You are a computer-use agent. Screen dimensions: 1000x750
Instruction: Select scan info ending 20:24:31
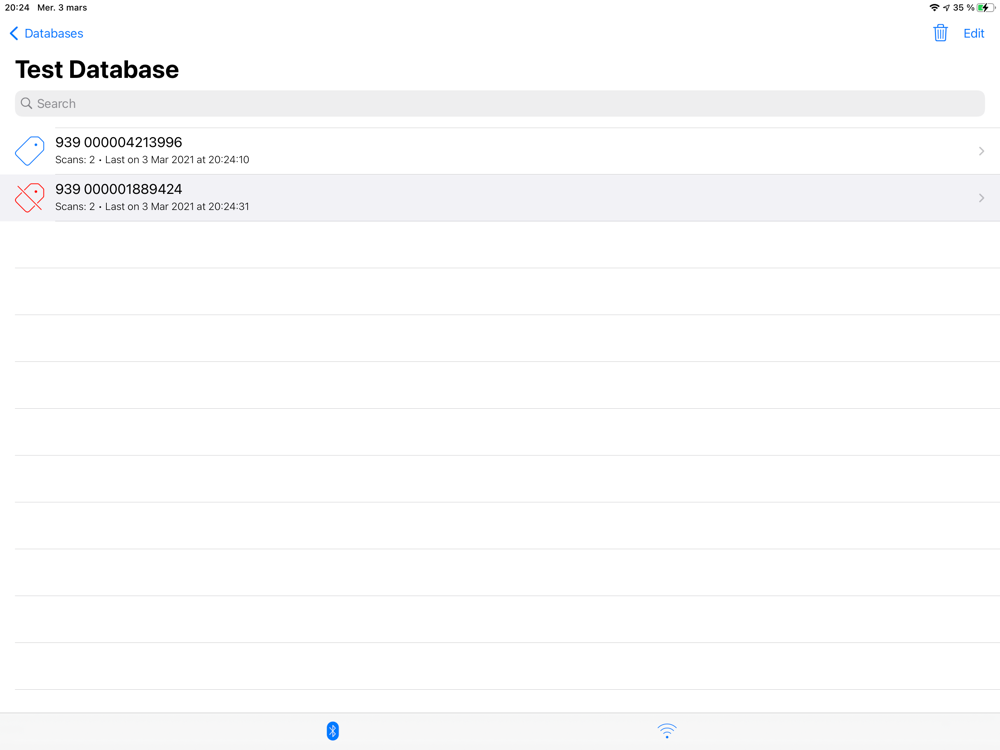click(152, 207)
